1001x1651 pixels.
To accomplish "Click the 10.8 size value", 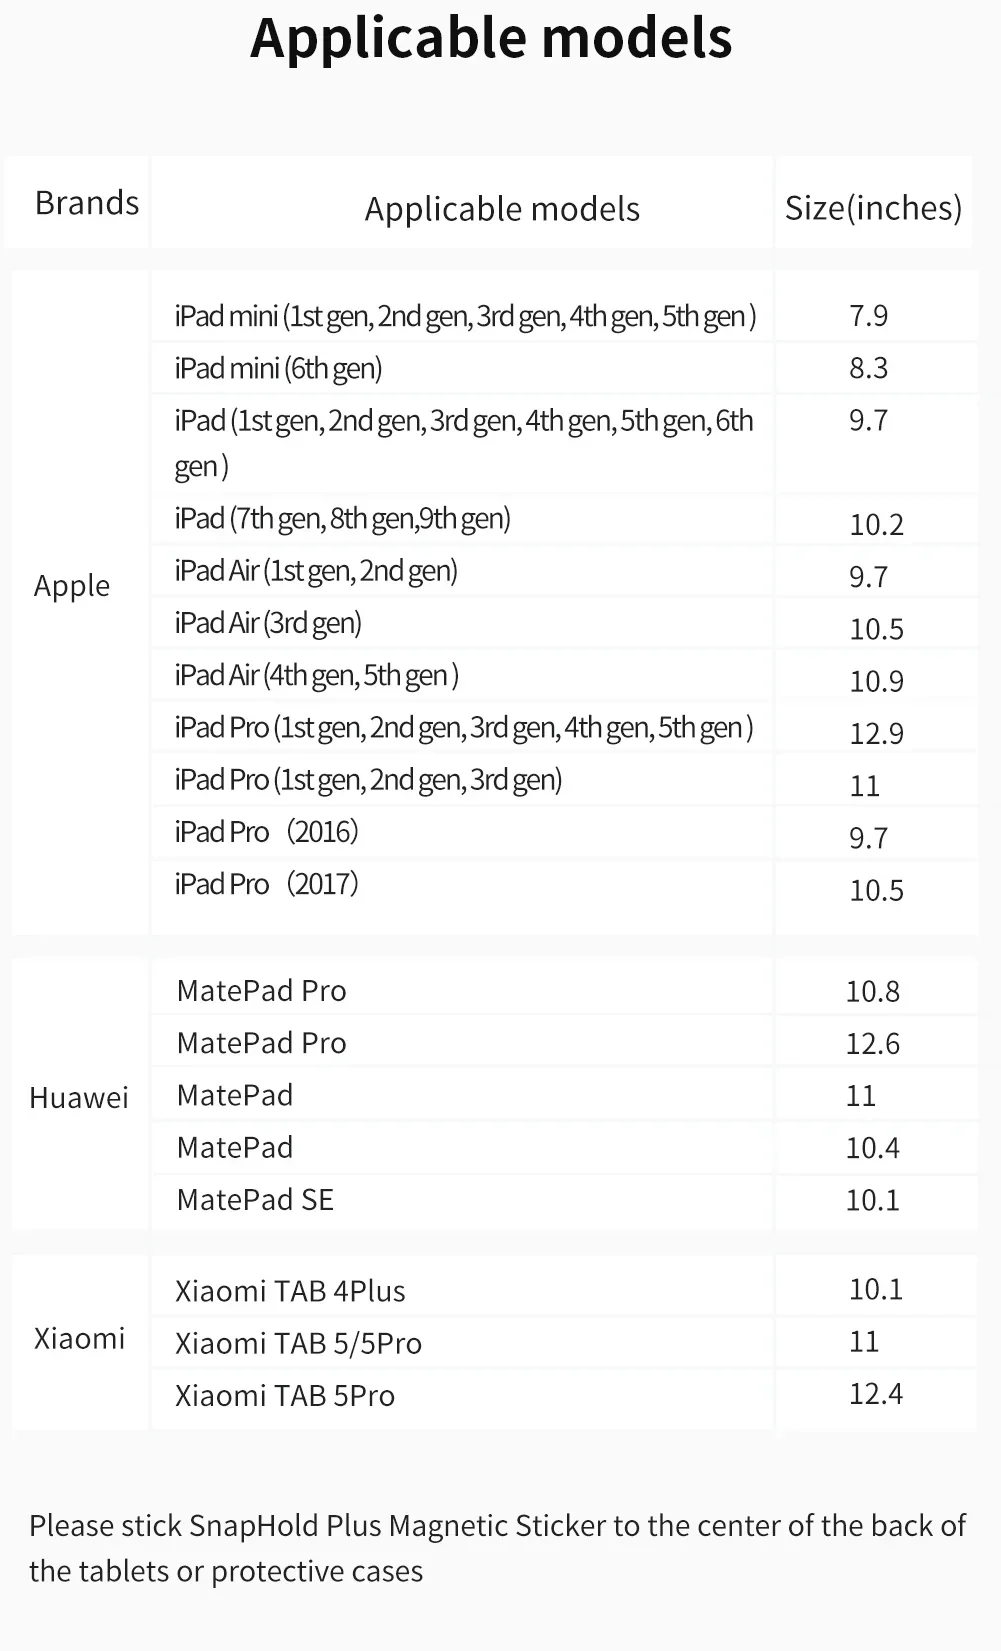I will [x=872, y=991].
